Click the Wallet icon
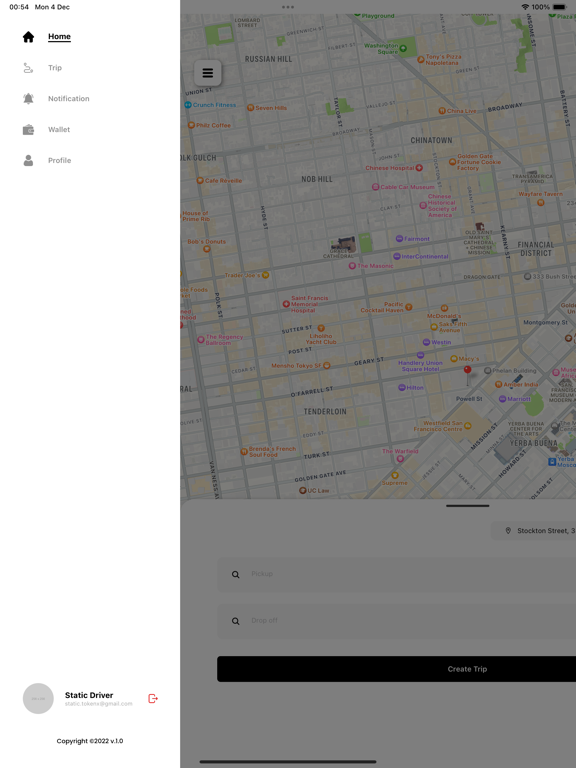 (x=28, y=130)
